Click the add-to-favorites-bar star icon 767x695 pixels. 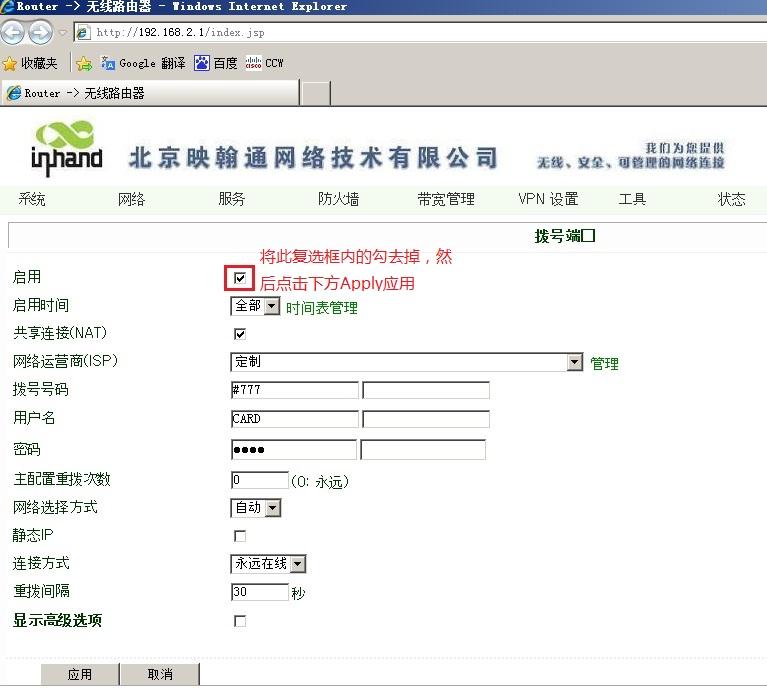(84, 63)
